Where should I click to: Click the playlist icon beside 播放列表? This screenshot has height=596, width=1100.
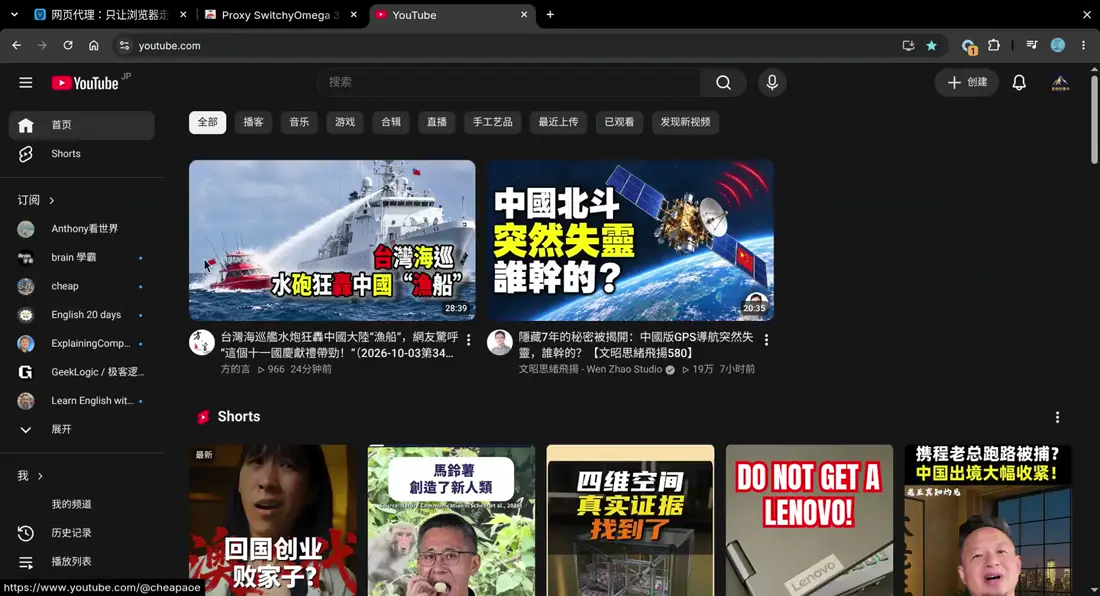pos(26,562)
